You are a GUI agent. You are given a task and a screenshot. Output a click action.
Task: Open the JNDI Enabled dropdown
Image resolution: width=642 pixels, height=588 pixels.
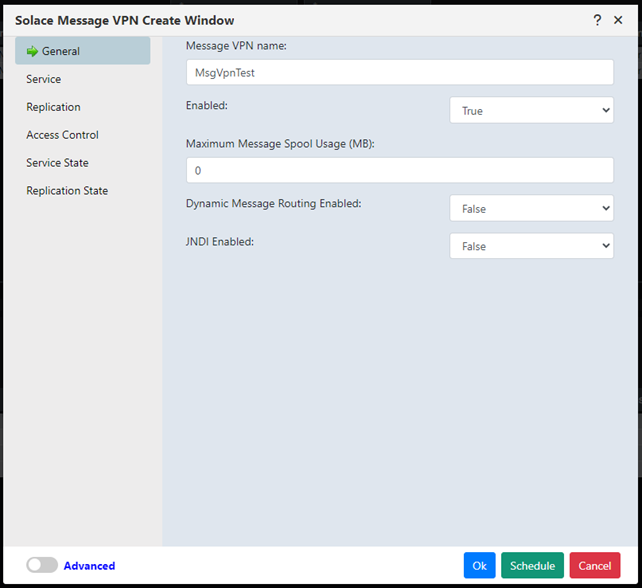[x=531, y=246]
